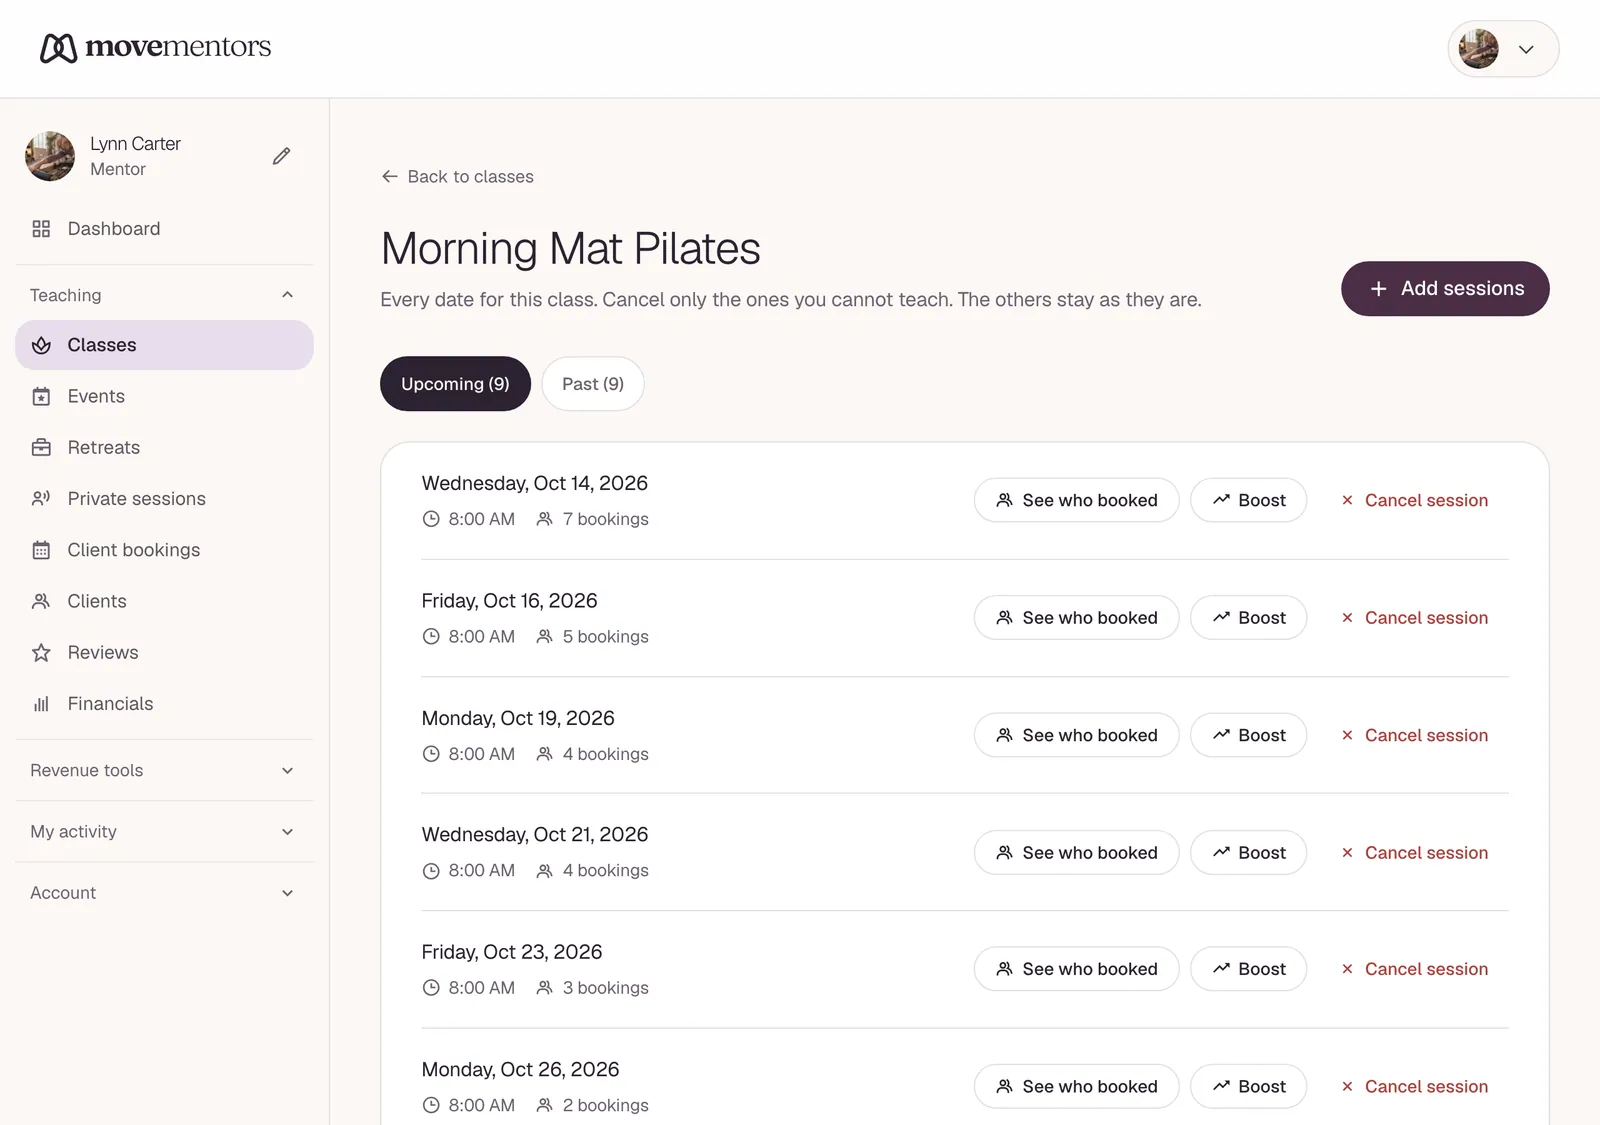Click the Classes lotus icon
Viewport: 1600px width, 1125px height.
click(41, 345)
